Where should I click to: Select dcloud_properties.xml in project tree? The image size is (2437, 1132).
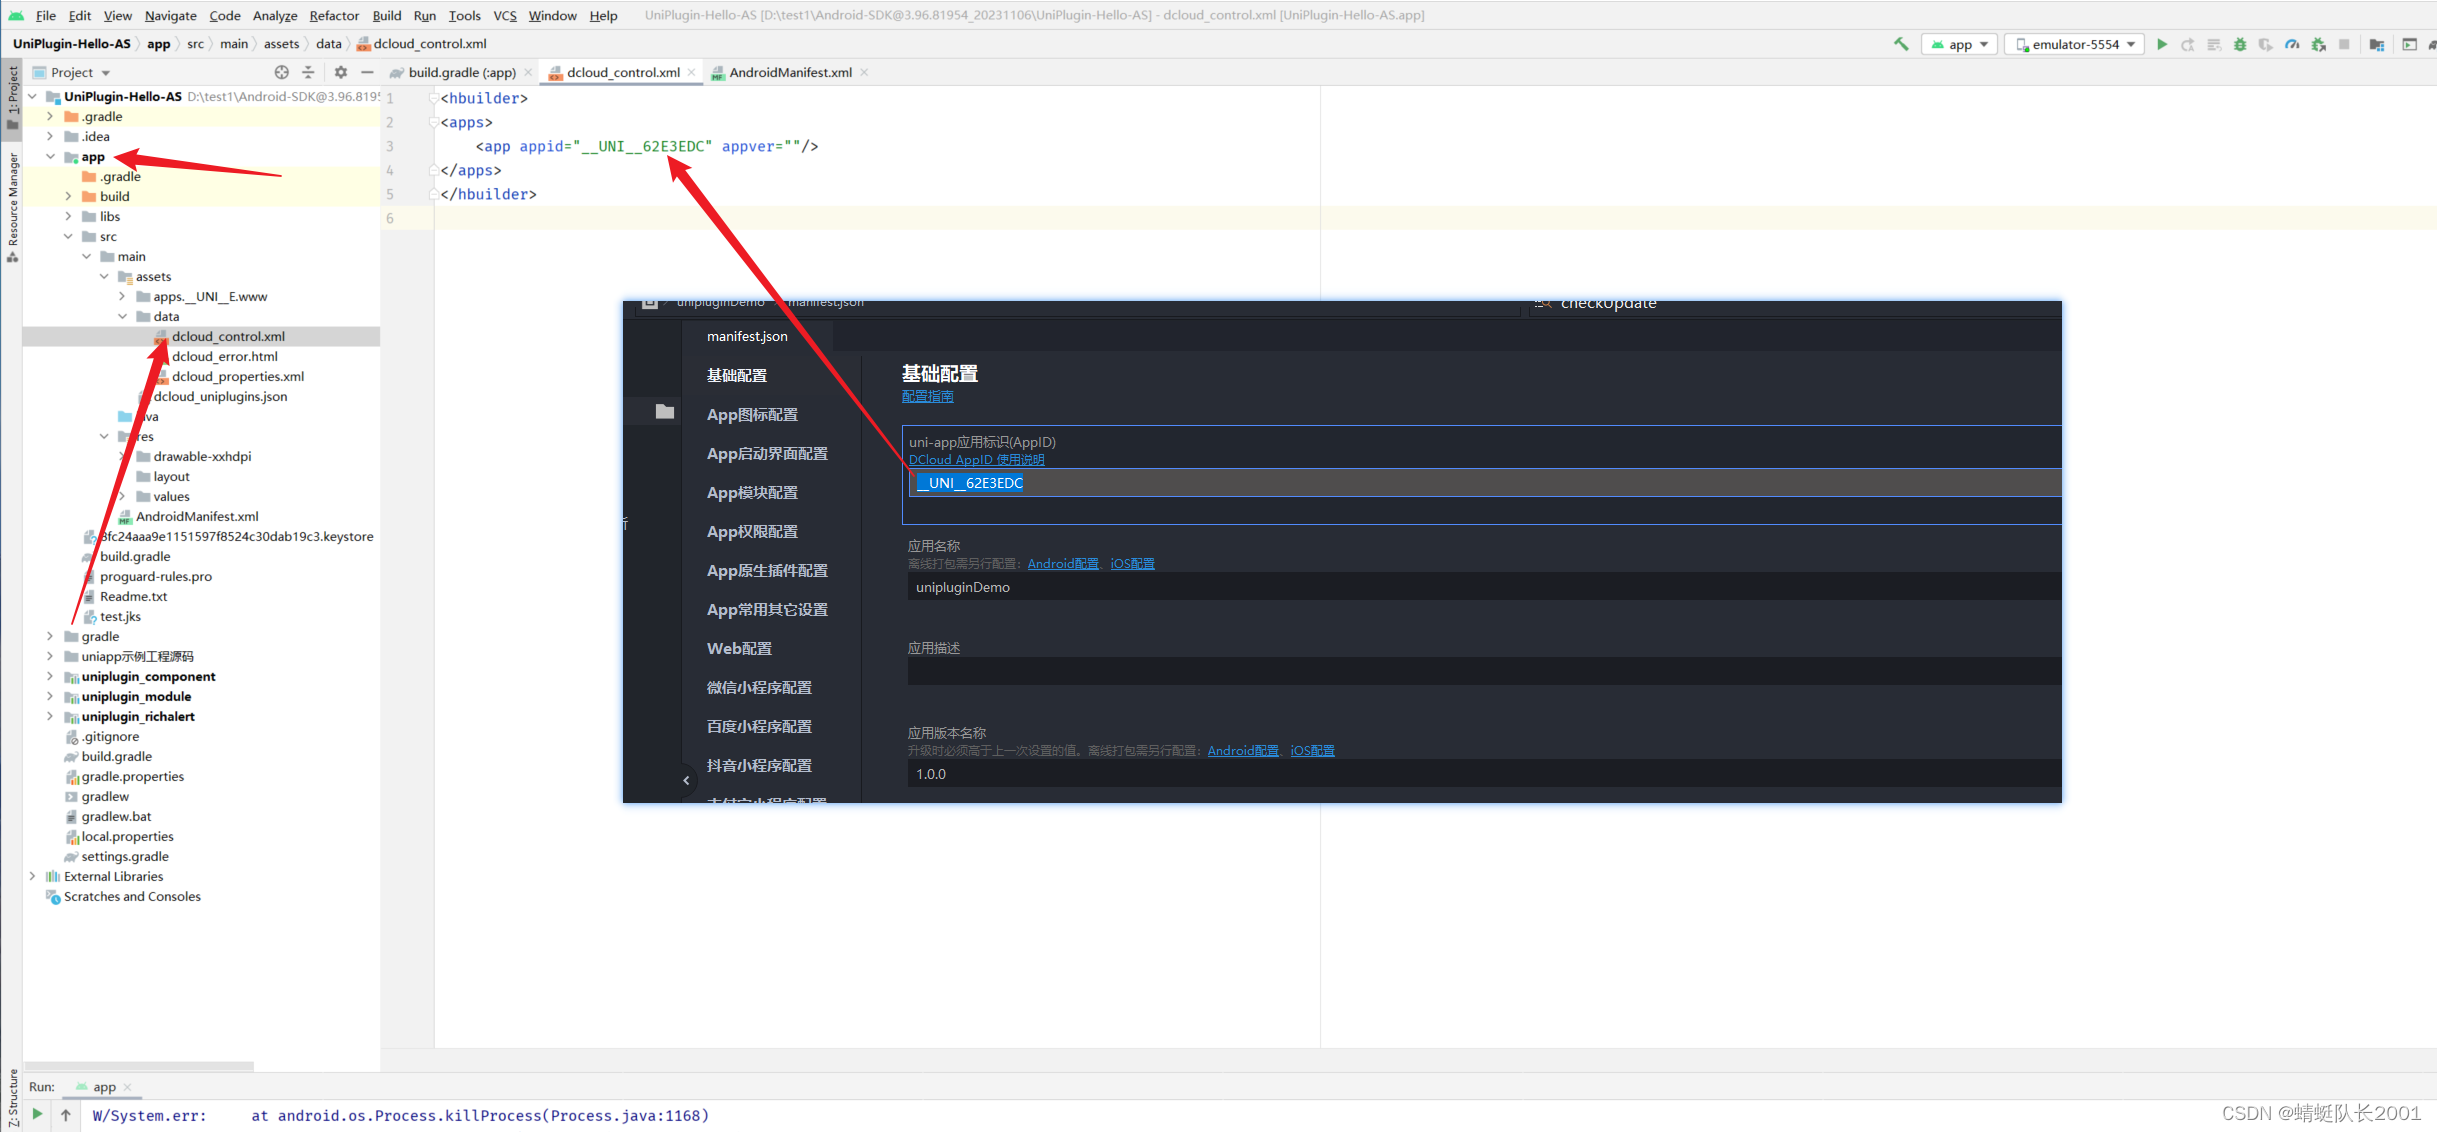pyautogui.click(x=237, y=377)
